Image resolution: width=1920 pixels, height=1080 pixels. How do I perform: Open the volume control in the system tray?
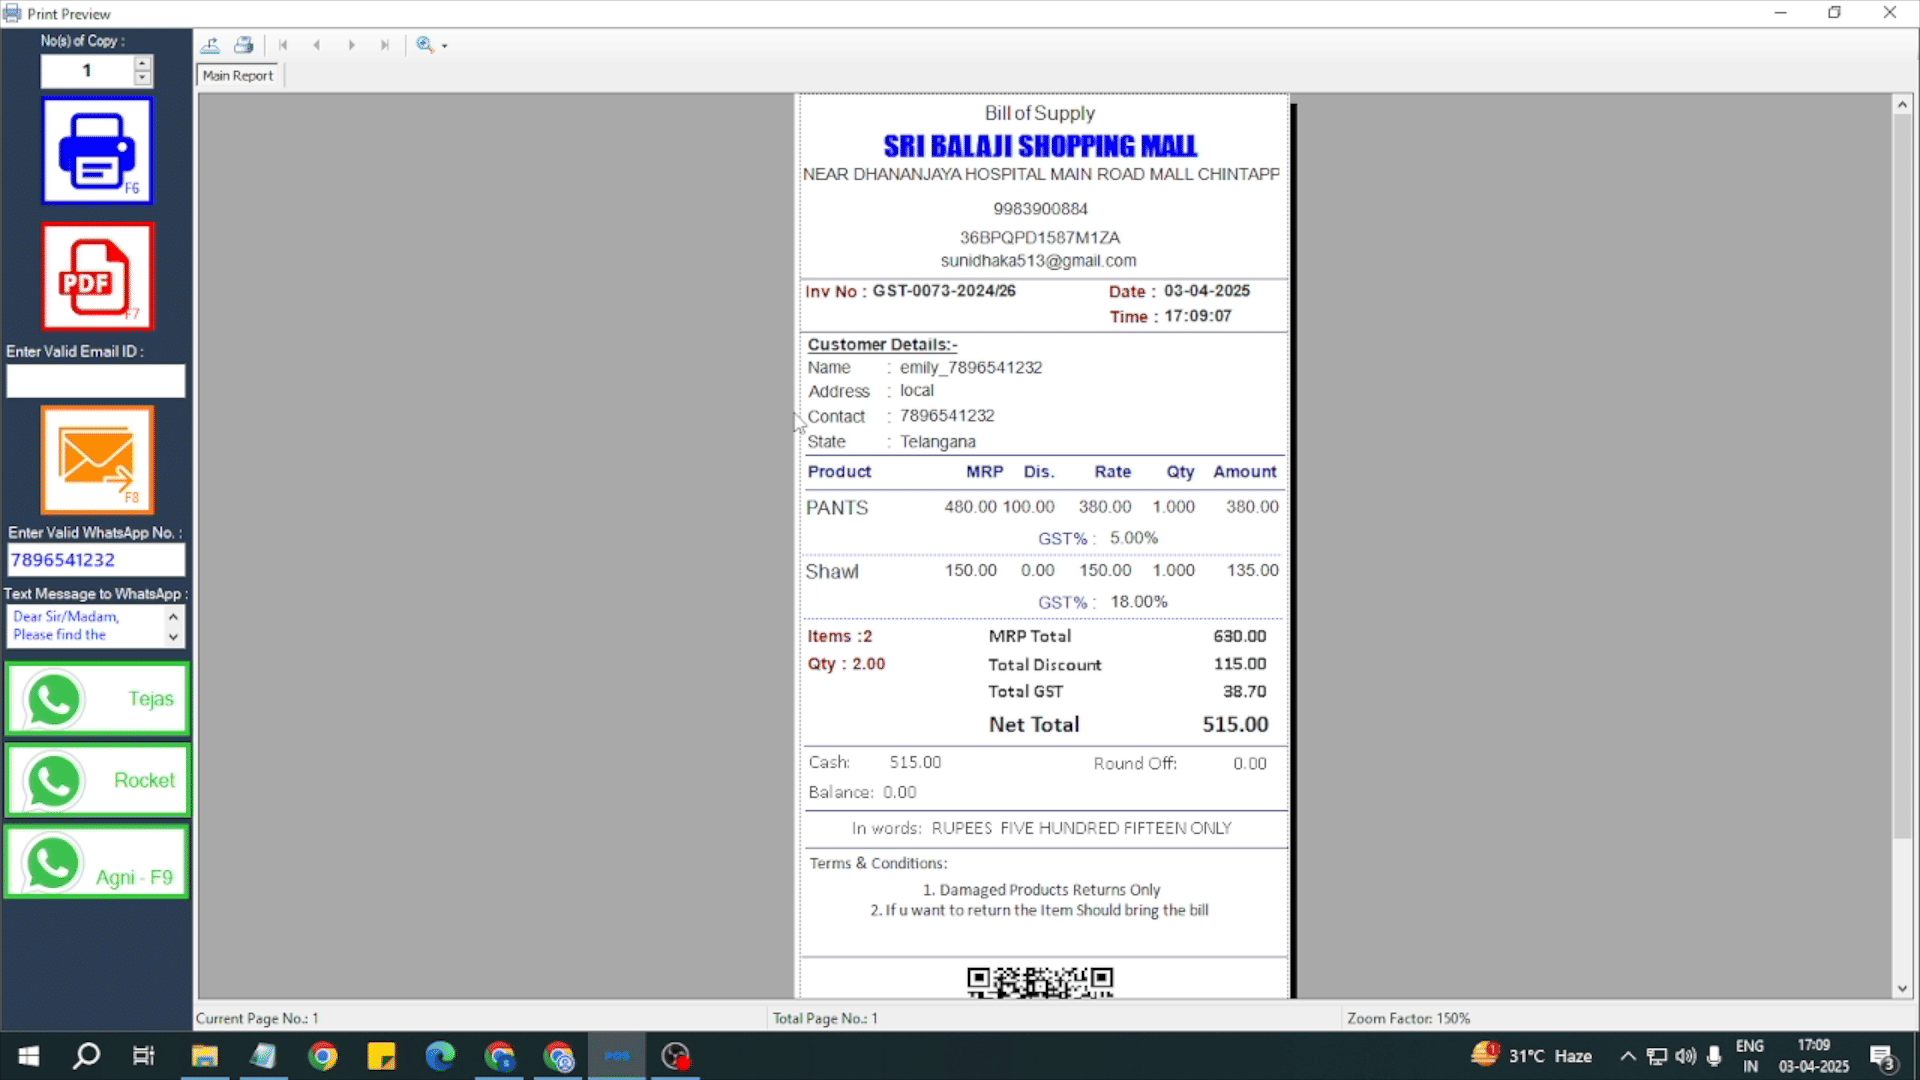1685,1056
